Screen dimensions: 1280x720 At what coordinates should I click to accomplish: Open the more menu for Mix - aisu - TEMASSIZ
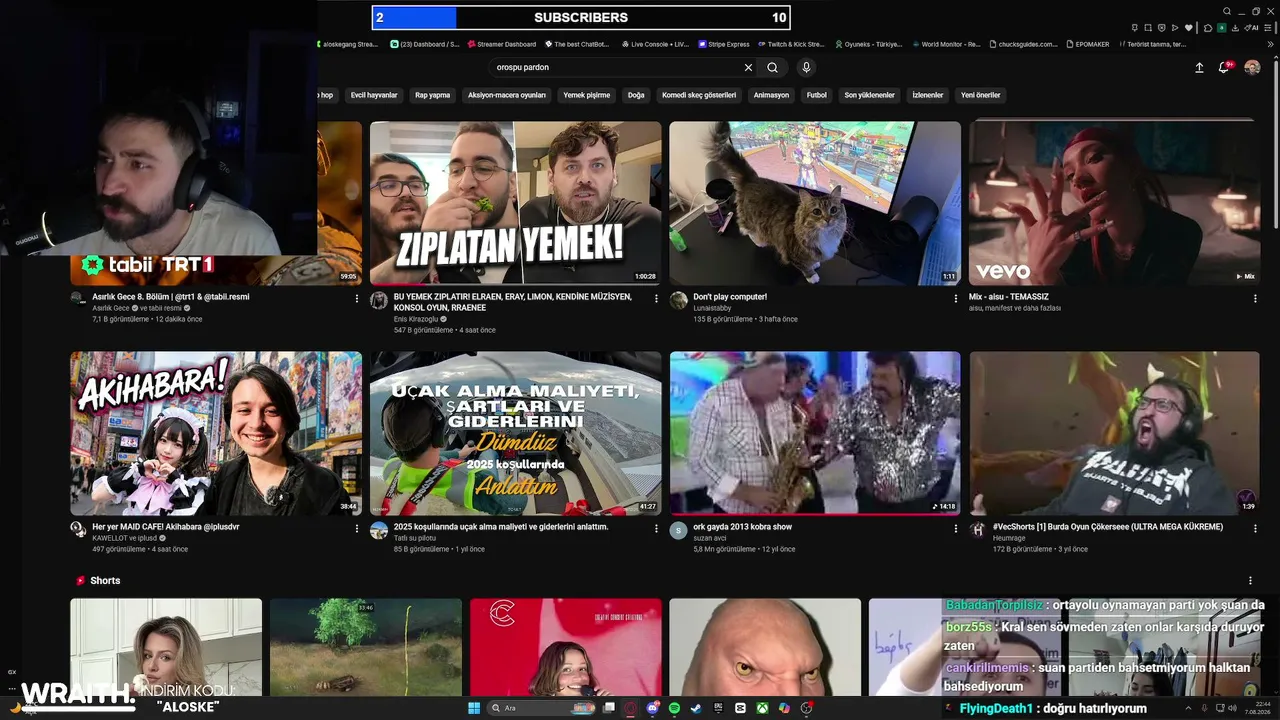pos(1255,298)
